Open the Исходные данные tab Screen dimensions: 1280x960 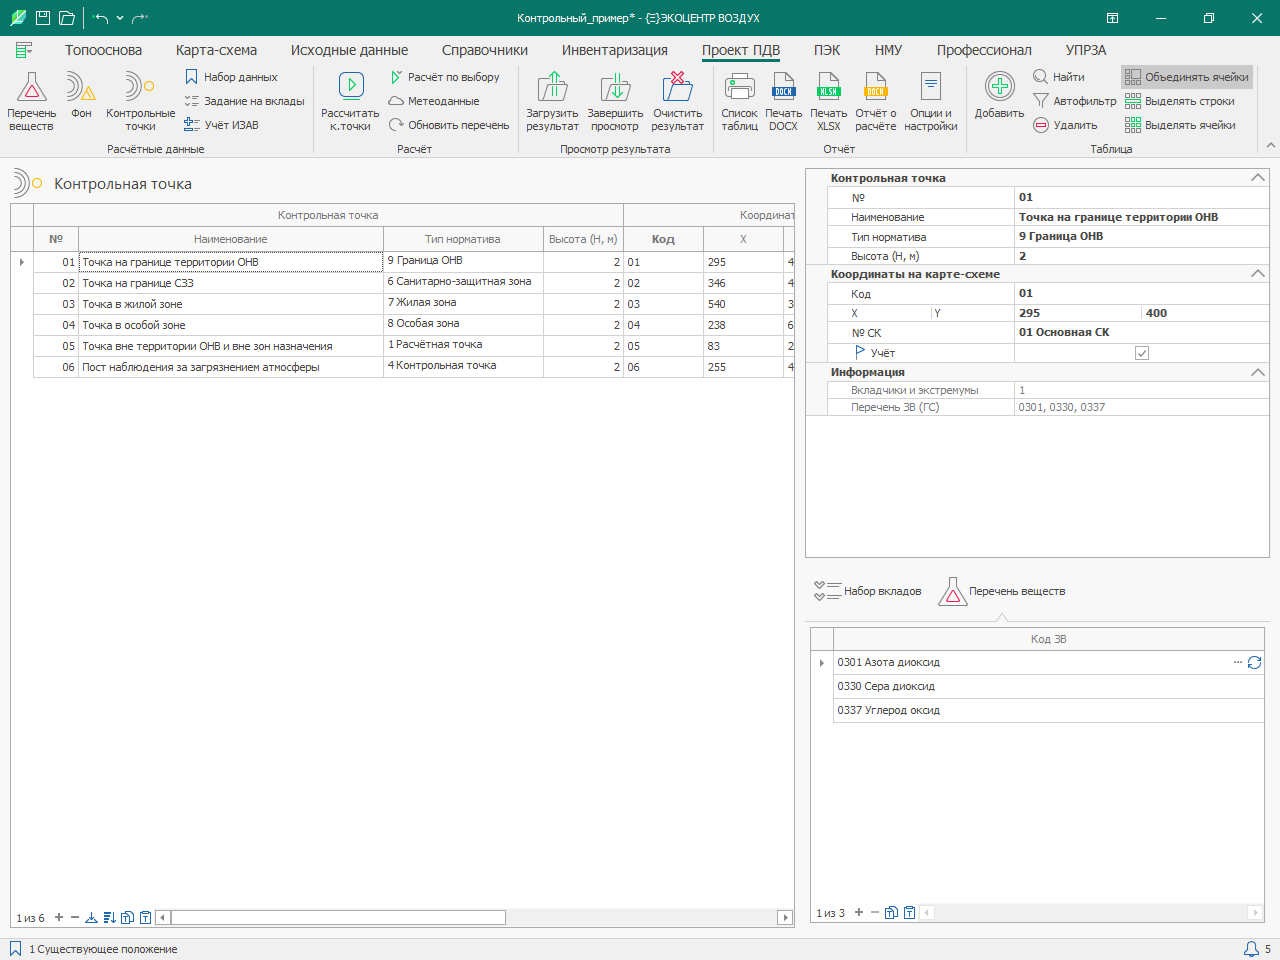[349, 50]
